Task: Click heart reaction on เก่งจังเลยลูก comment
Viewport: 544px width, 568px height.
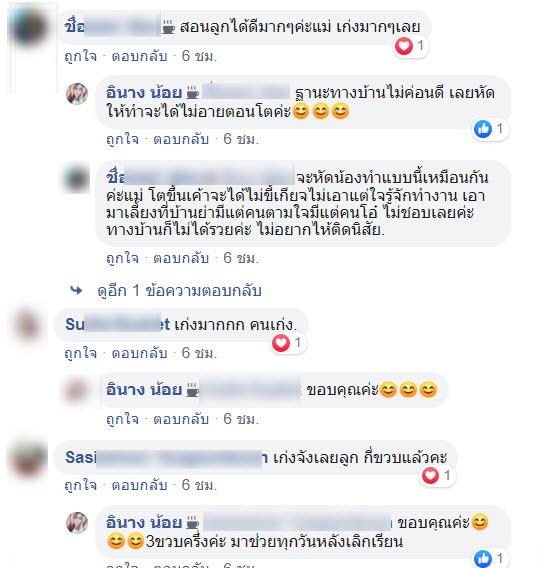Action: coord(430,475)
